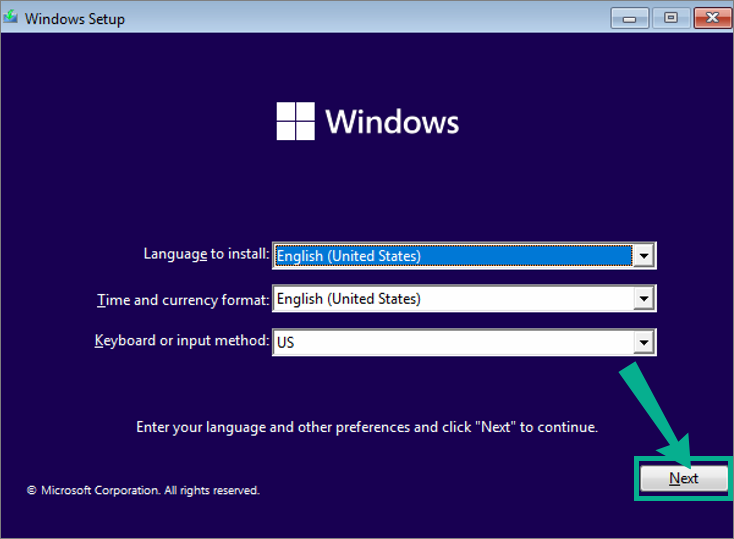Viewport: 734px width, 539px height.
Task: Click the 'Keyboard or input method:' label
Action: (x=182, y=340)
